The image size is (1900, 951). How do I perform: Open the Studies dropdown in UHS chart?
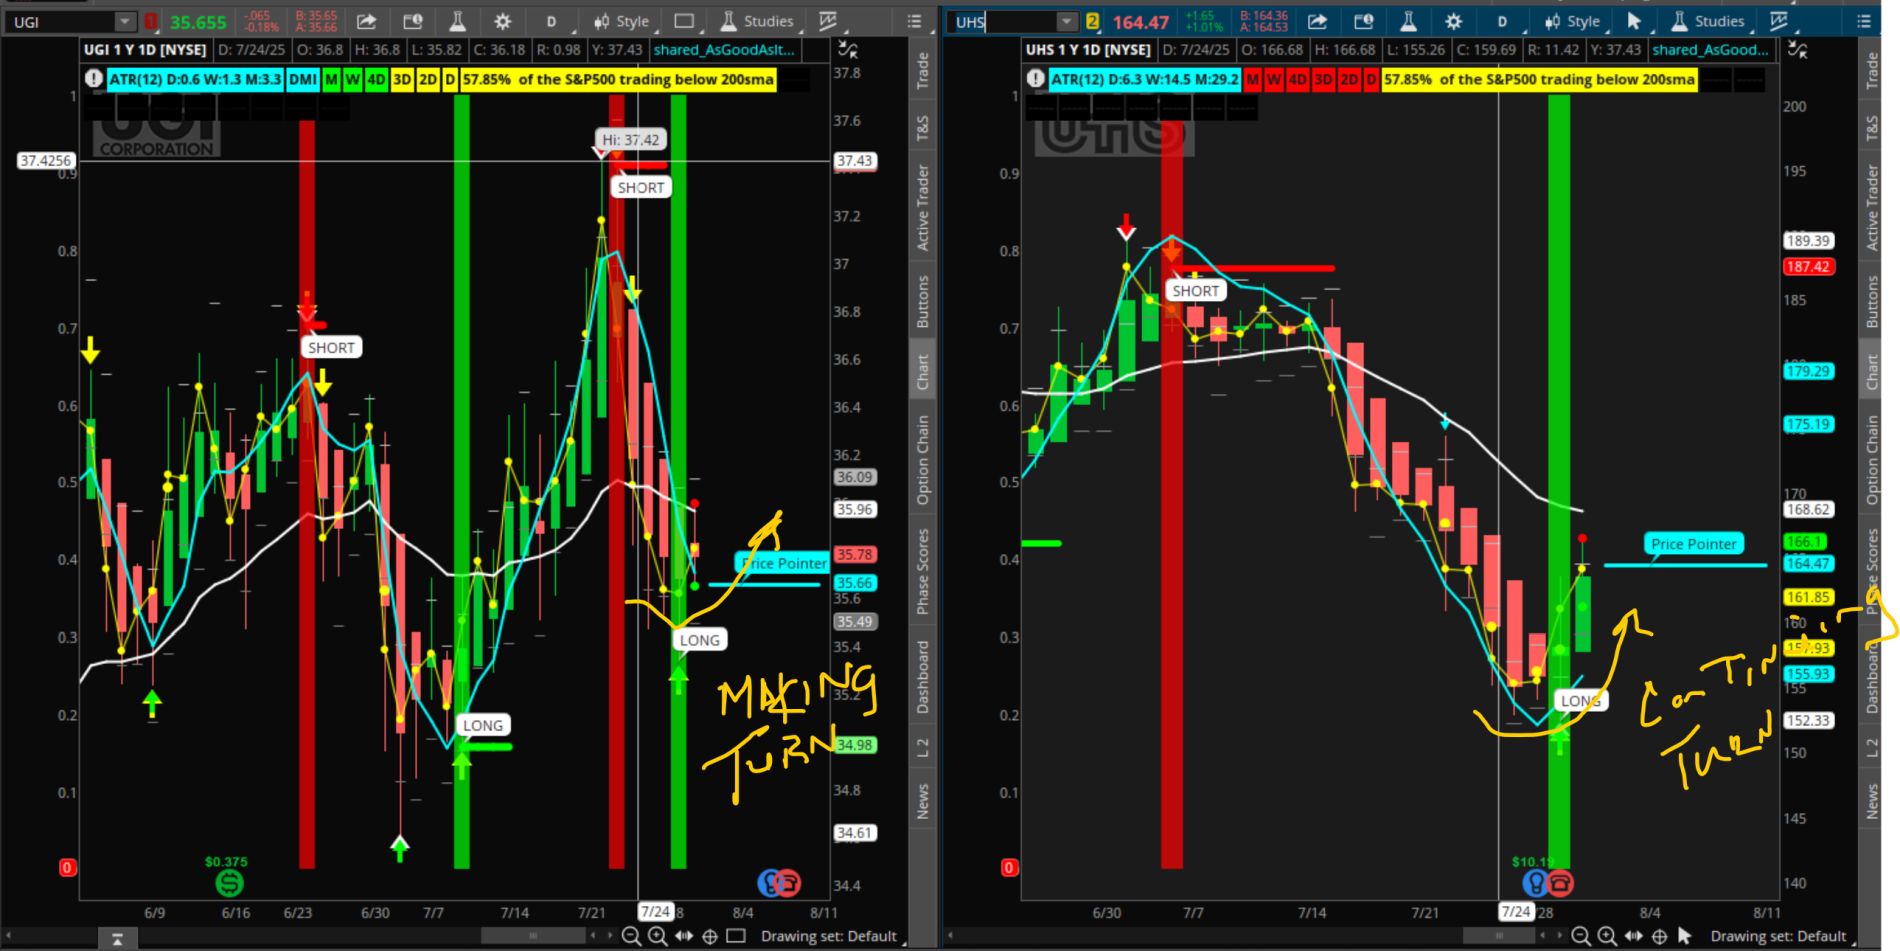[1708, 21]
